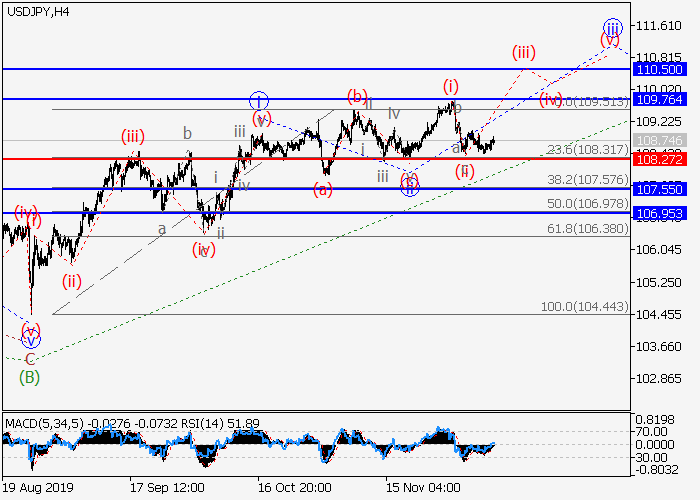This screenshot has width=700, height=500.
Task: Select the 109.764 blue price level tag
Action: (x=659, y=99)
